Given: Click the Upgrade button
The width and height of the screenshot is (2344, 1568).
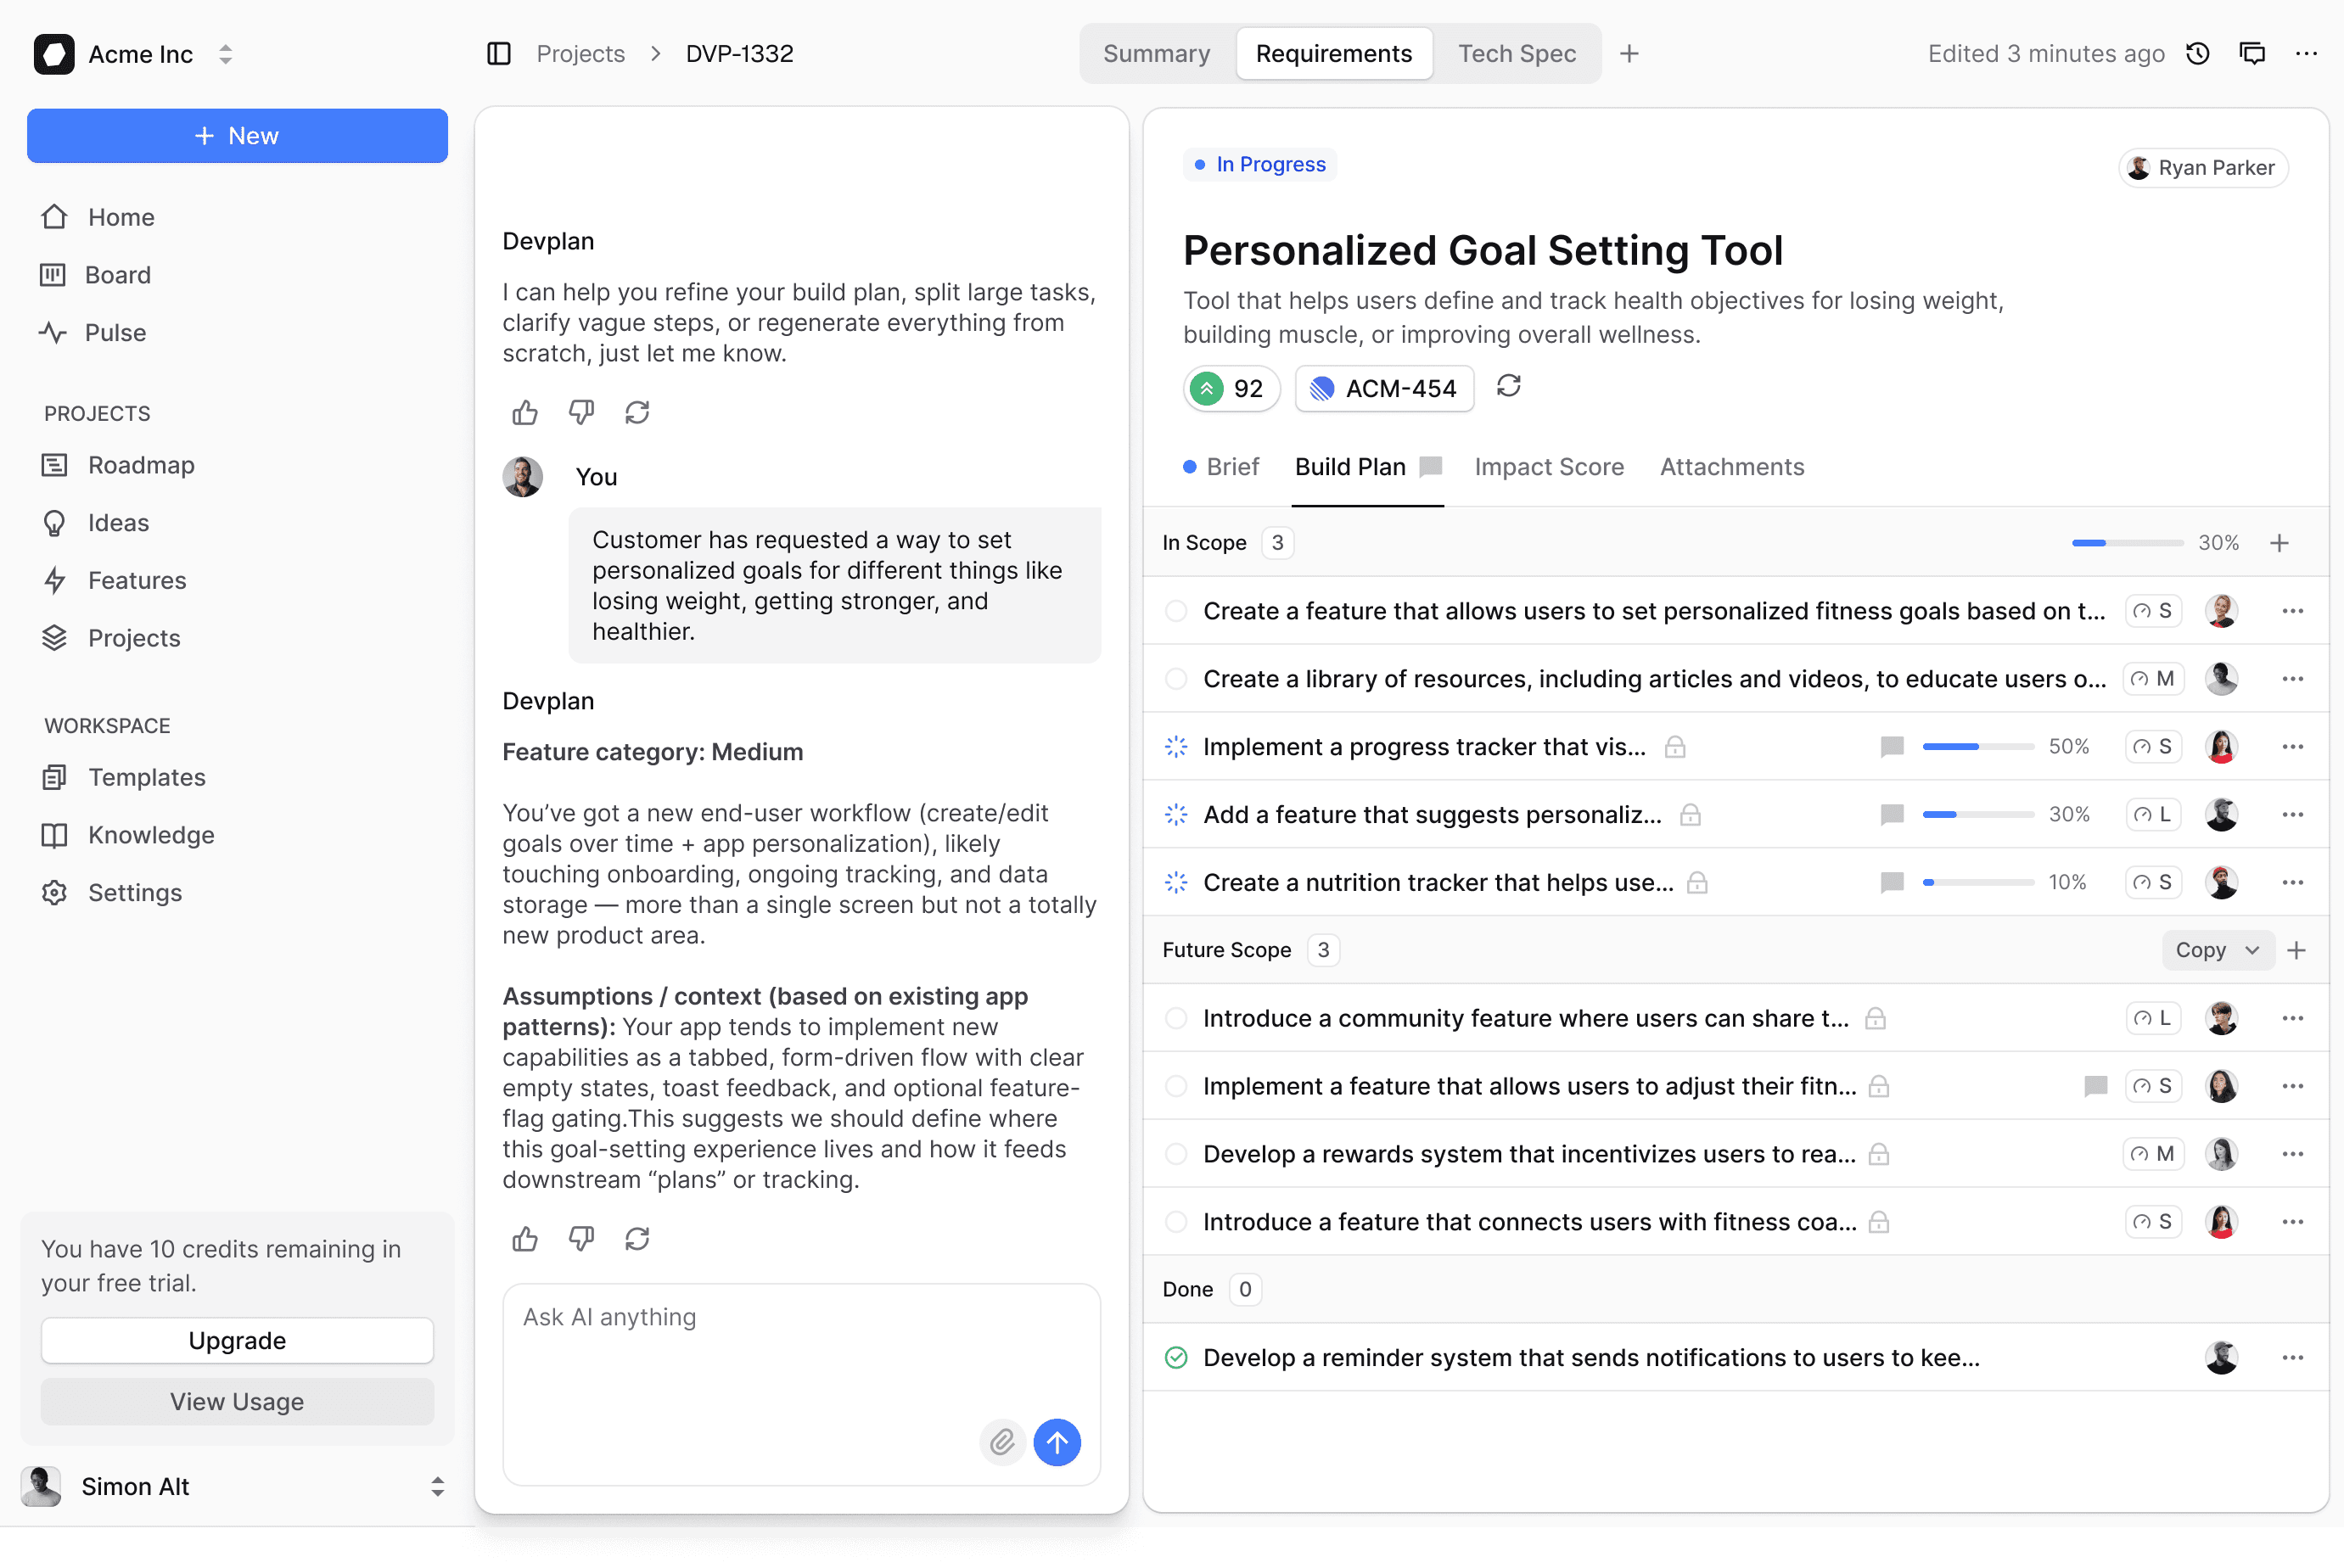Looking at the screenshot, I should coord(237,1340).
